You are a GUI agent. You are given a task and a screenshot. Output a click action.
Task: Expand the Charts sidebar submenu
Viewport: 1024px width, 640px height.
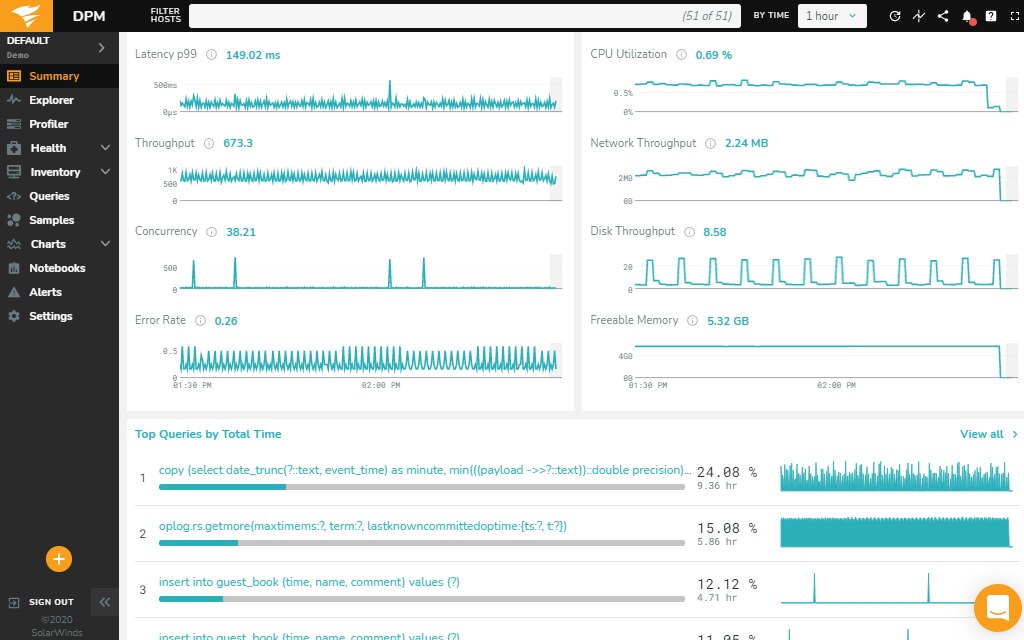(106, 244)
